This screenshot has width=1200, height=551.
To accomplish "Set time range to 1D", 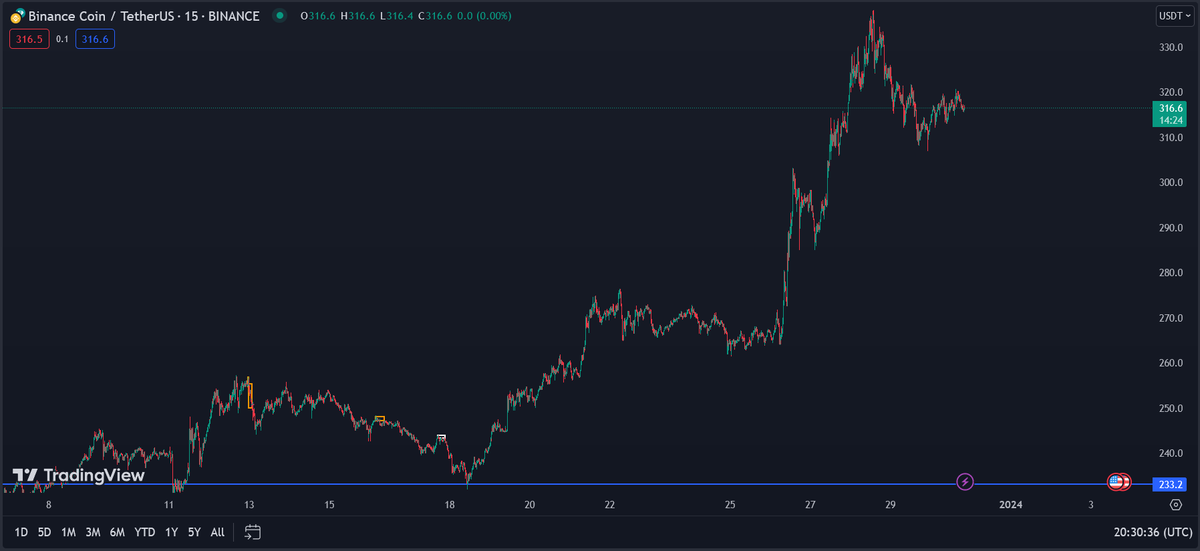I will coord(21,532).
